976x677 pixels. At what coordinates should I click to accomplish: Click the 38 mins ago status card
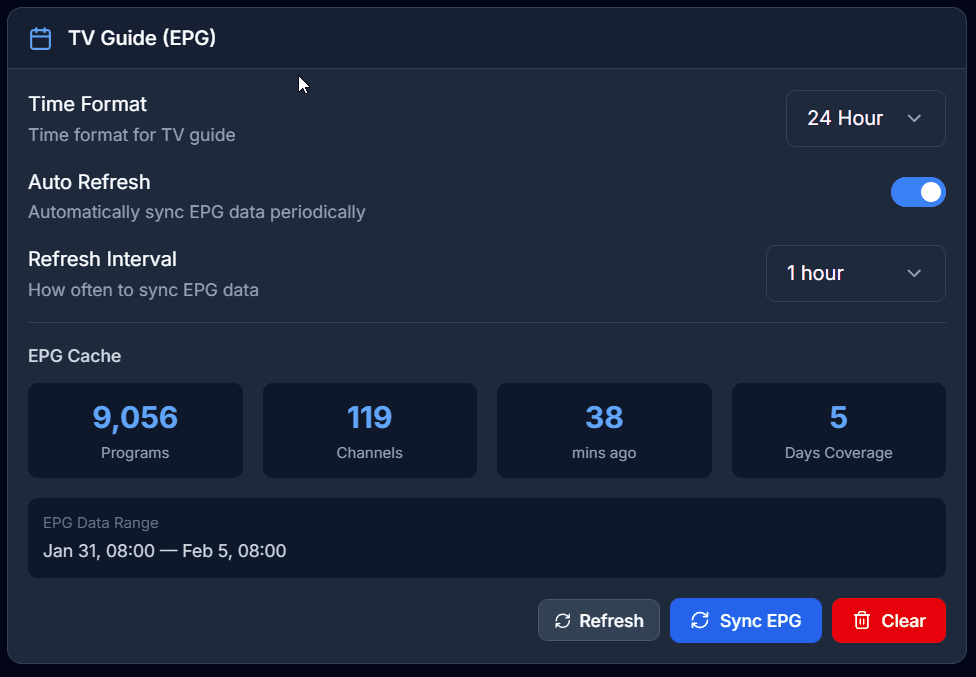point(604,430)
